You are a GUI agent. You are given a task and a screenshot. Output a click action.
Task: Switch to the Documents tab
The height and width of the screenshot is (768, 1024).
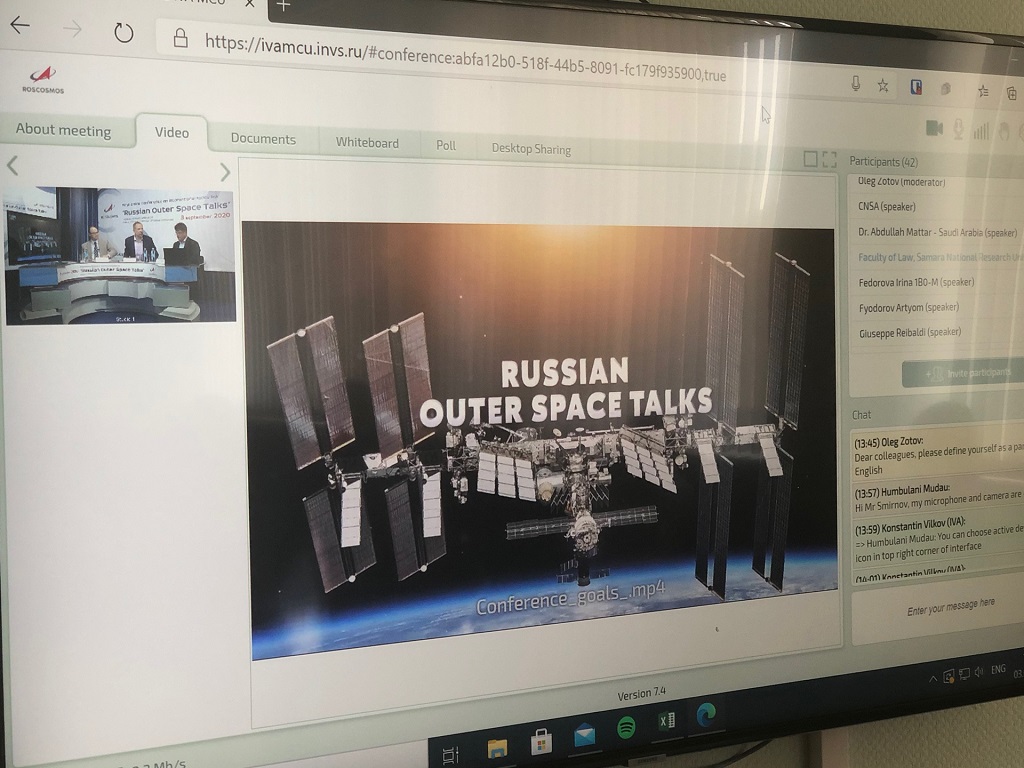[263, 138]
